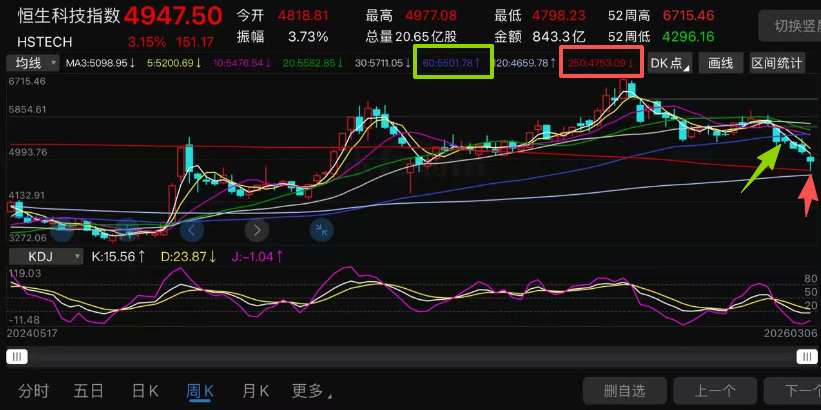Viewport: 821px width, 410px height.
Task: Select the 日K tab
Action: 145,391
